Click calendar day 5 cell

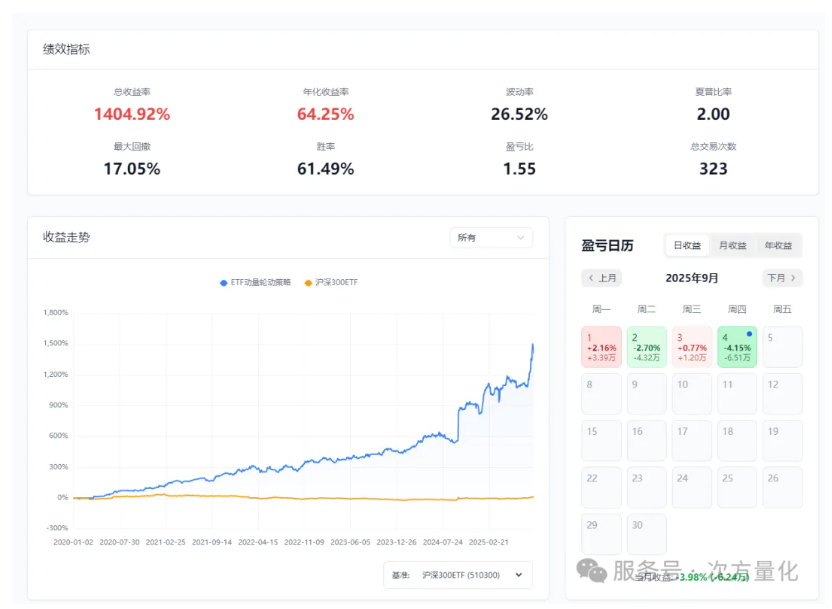[782, 347]
